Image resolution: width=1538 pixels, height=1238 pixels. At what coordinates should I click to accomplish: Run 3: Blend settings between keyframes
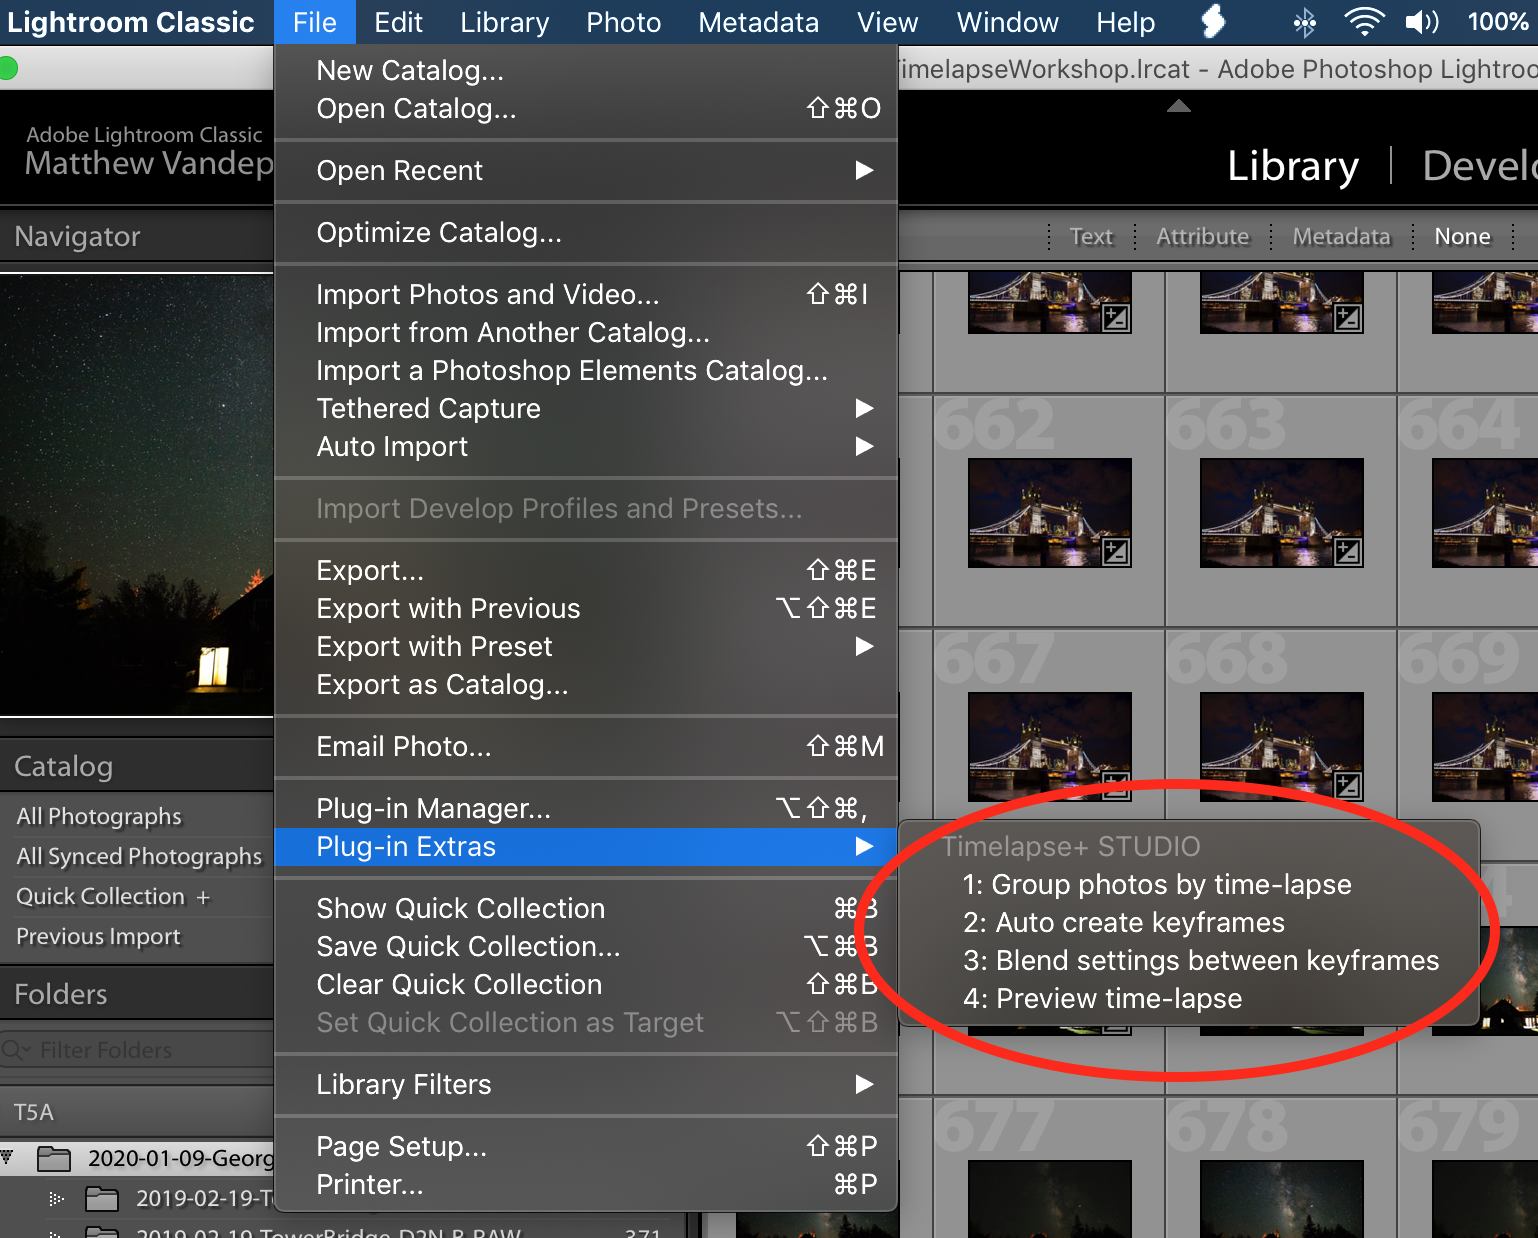click(1189, 961)
